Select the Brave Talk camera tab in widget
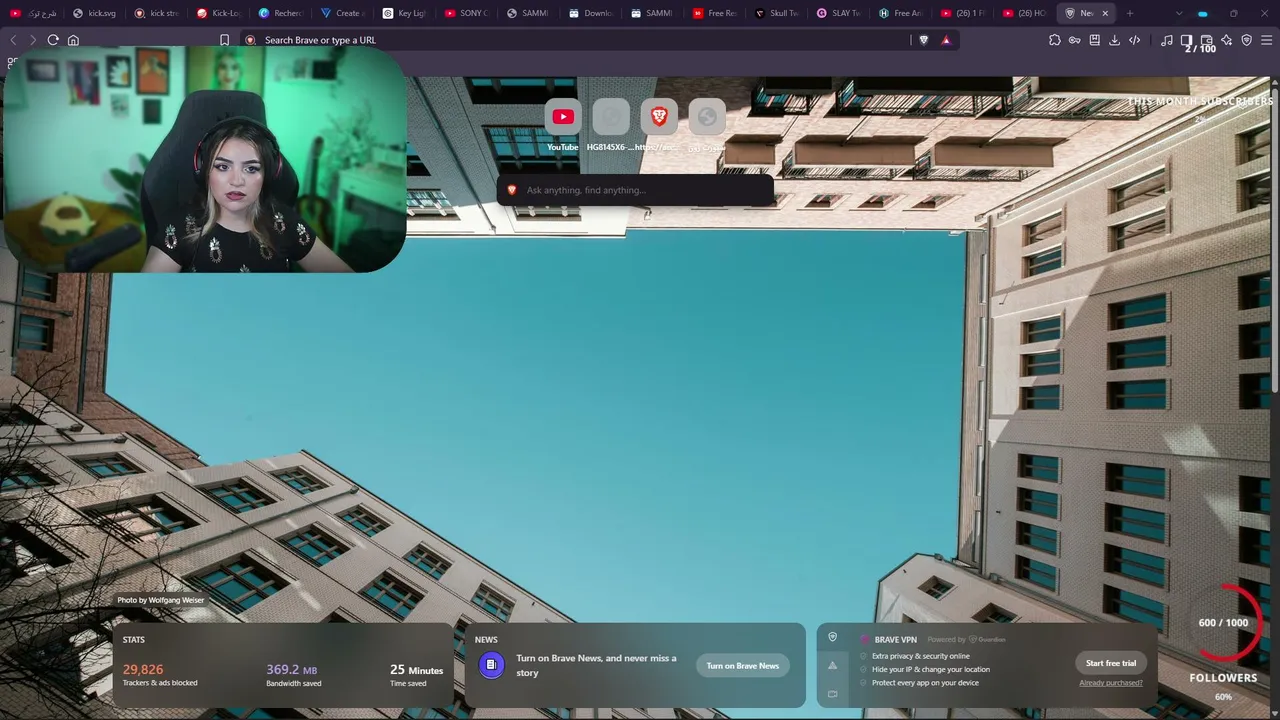This screenshot has width=1280, height=720. [832, 694]
